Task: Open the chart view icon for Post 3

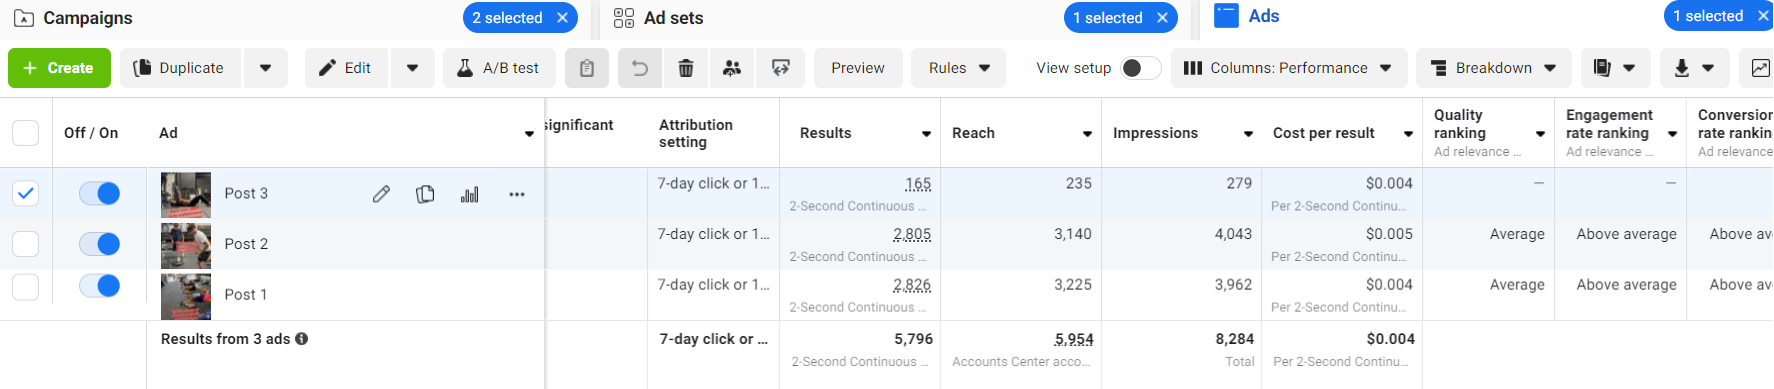Action: pyautogui.click(x=469, y=194)
